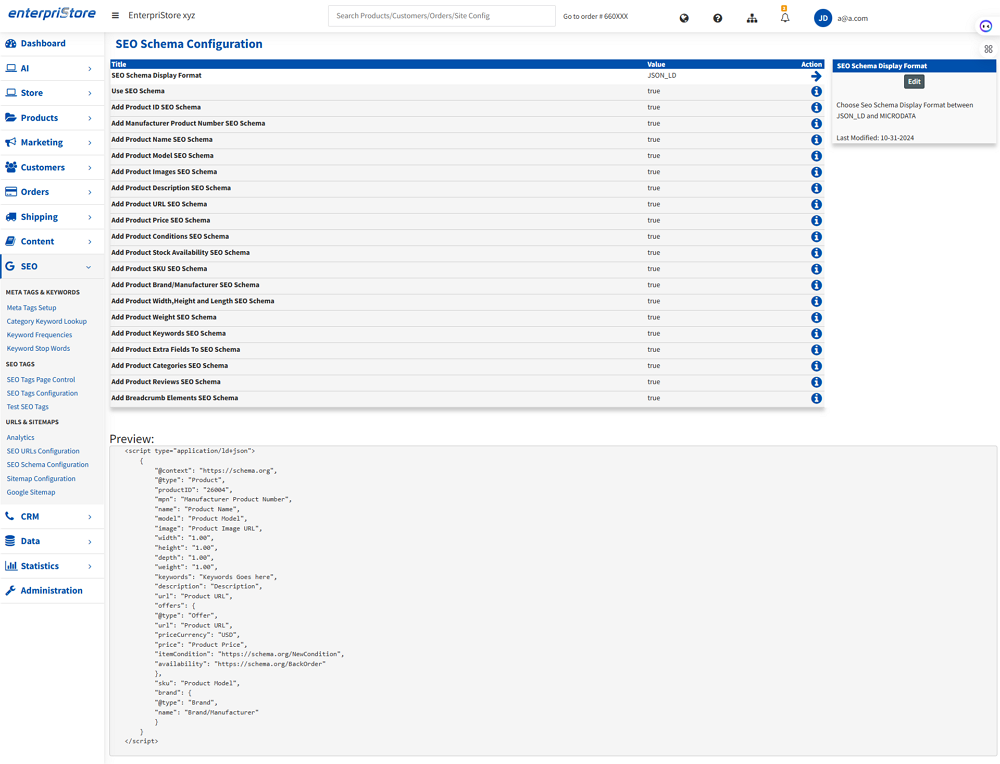
Task: Open the sitemap hierarchy icon in header
Action: click(x=751, y=18)
